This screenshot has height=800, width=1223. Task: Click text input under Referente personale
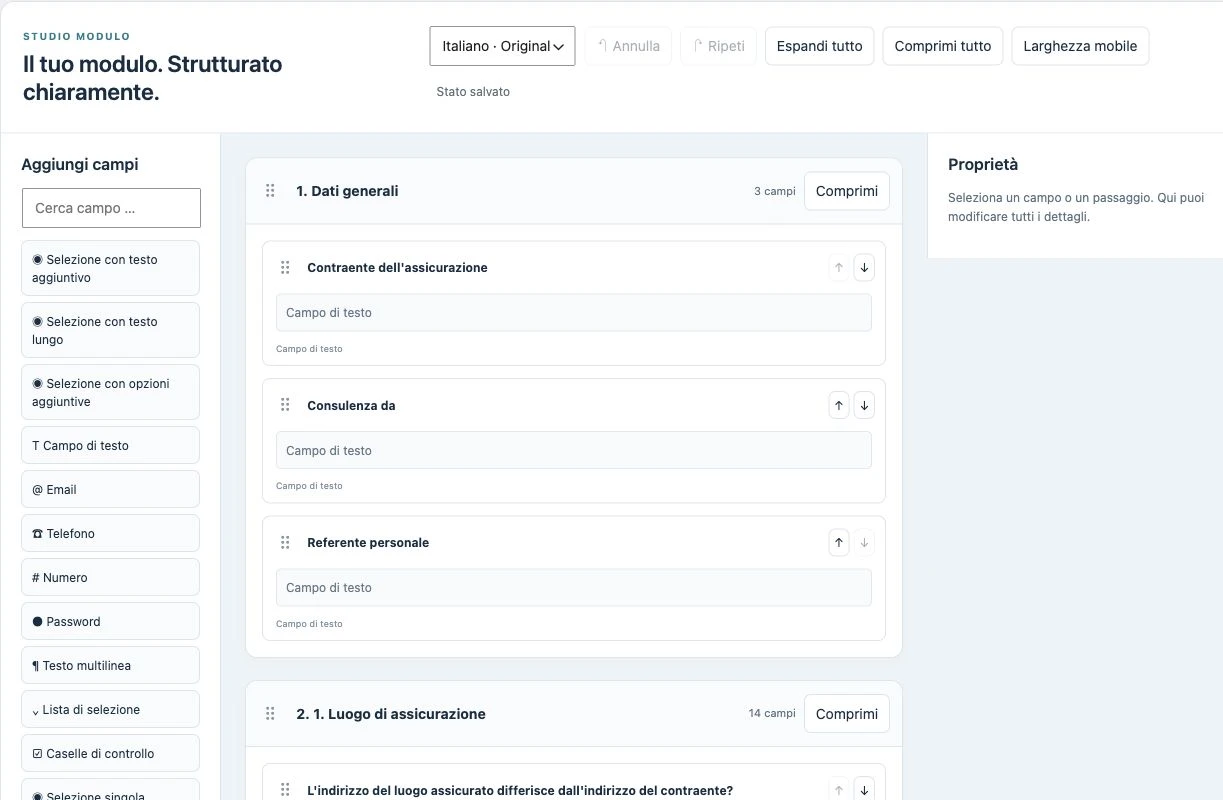coord(574,588)
